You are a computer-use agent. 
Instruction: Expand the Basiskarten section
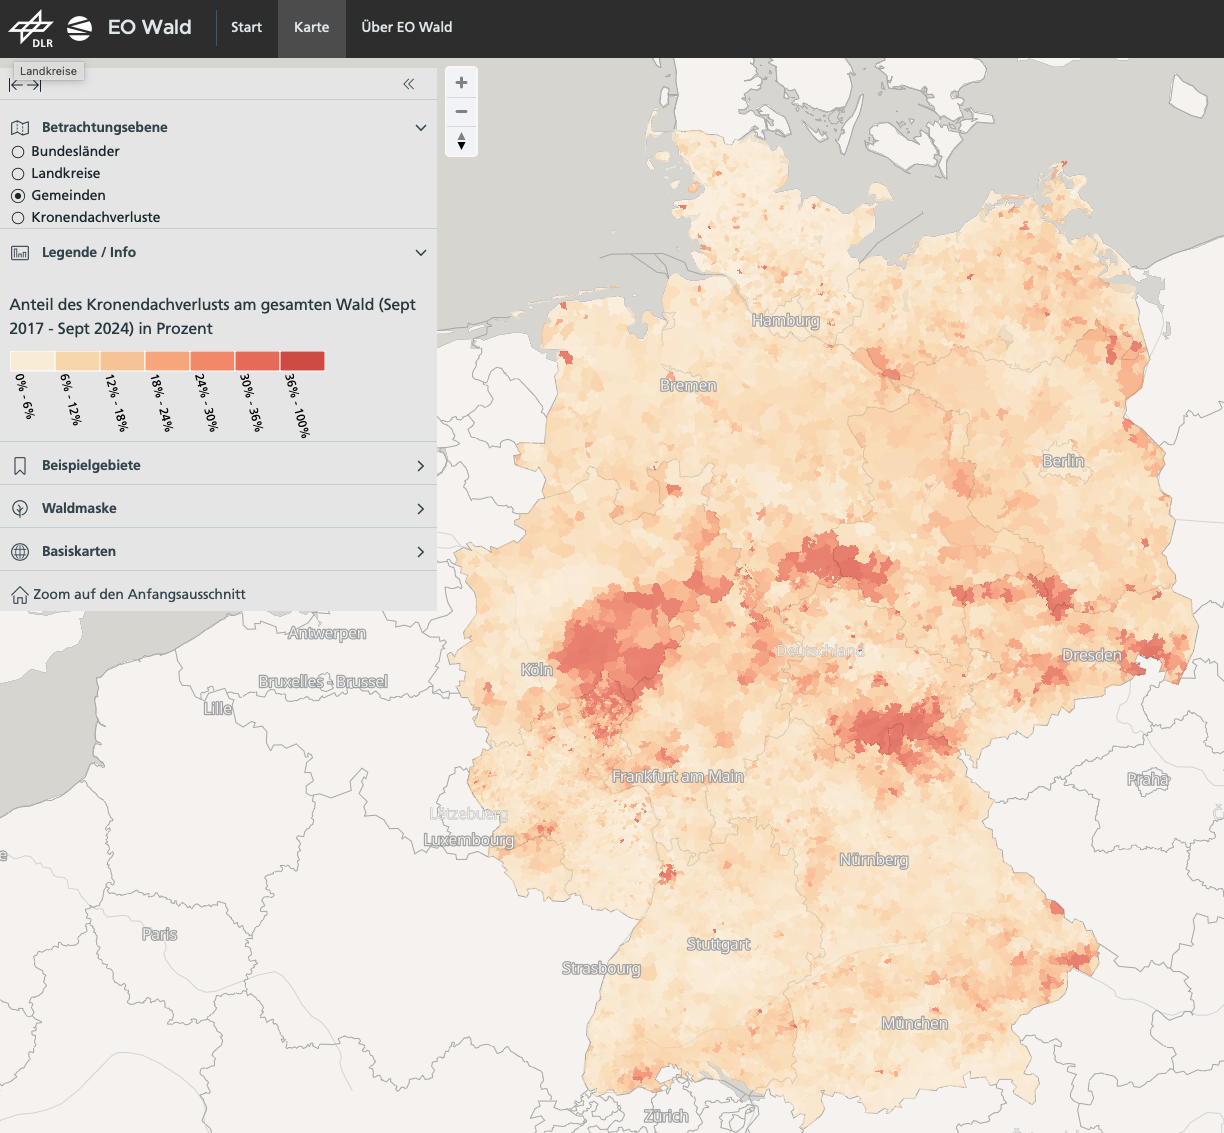click(421, 552)
